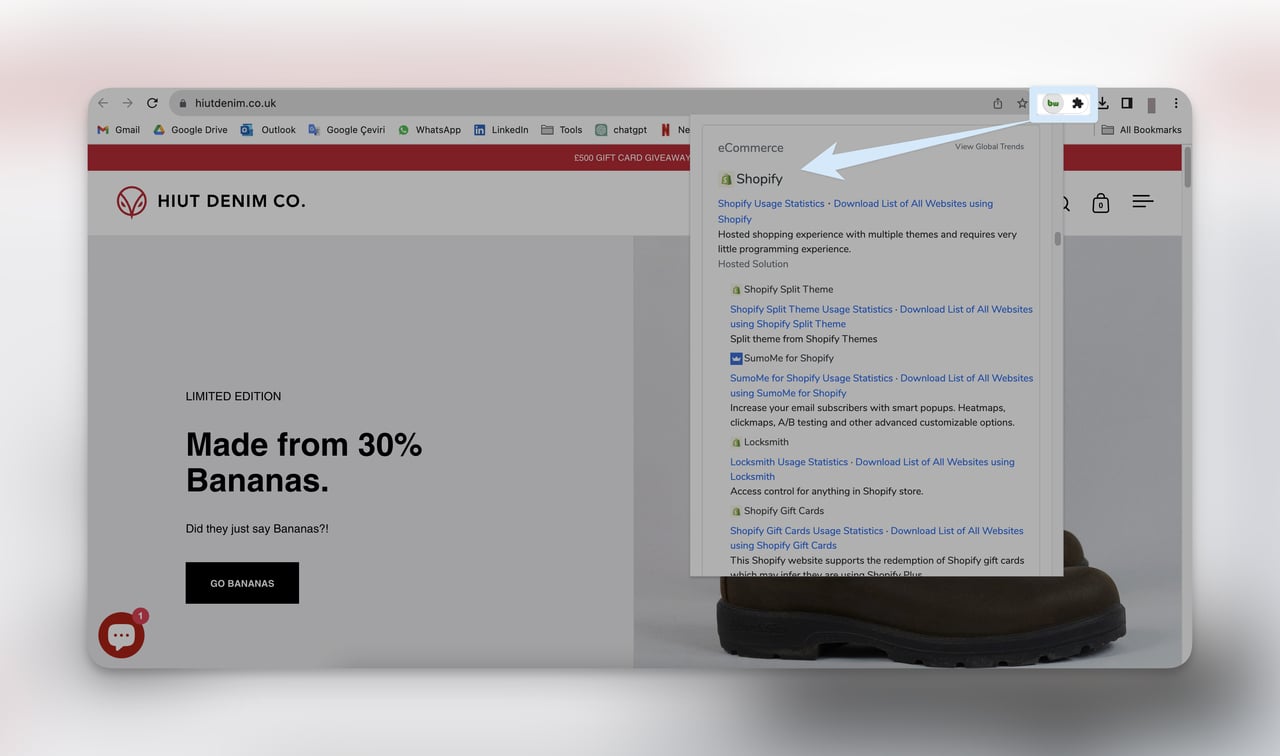Expand the Tools bookmark folder

click(561, 130)
